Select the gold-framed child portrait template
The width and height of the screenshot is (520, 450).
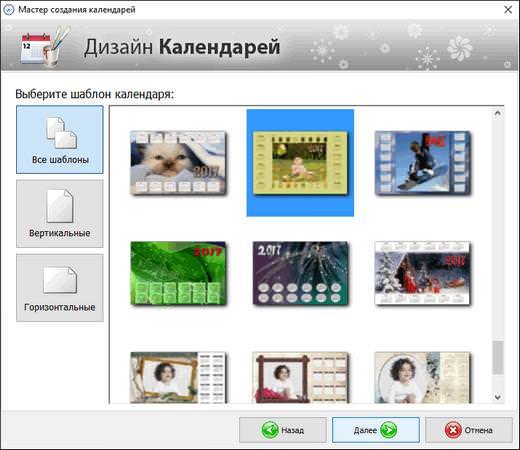[x=178, y=378]
